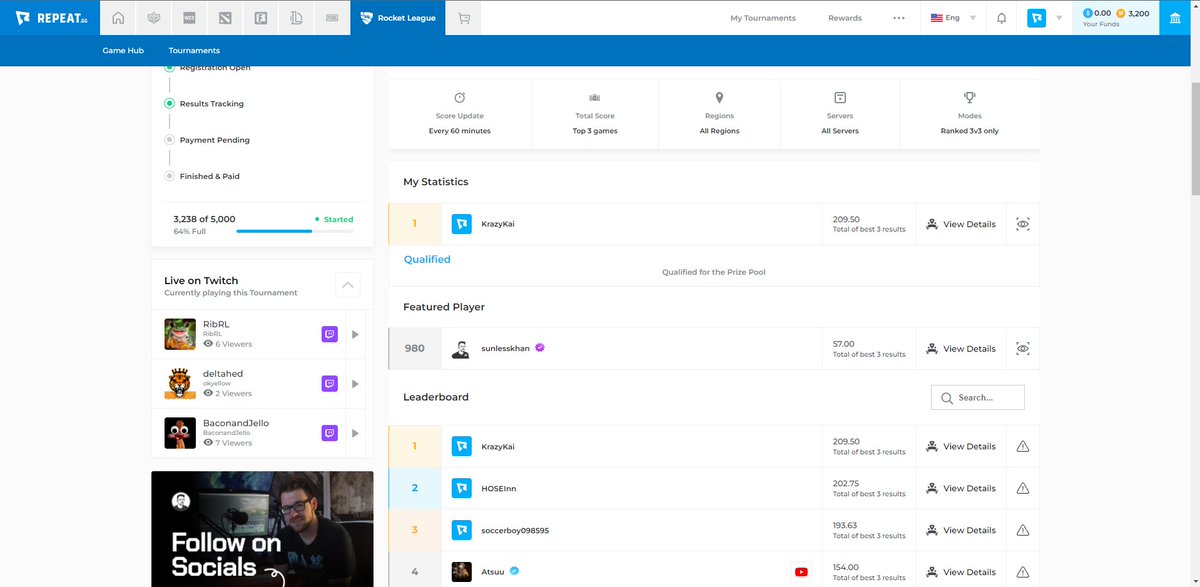Click the user profile avatar in header

click(x=1036, y=18)
